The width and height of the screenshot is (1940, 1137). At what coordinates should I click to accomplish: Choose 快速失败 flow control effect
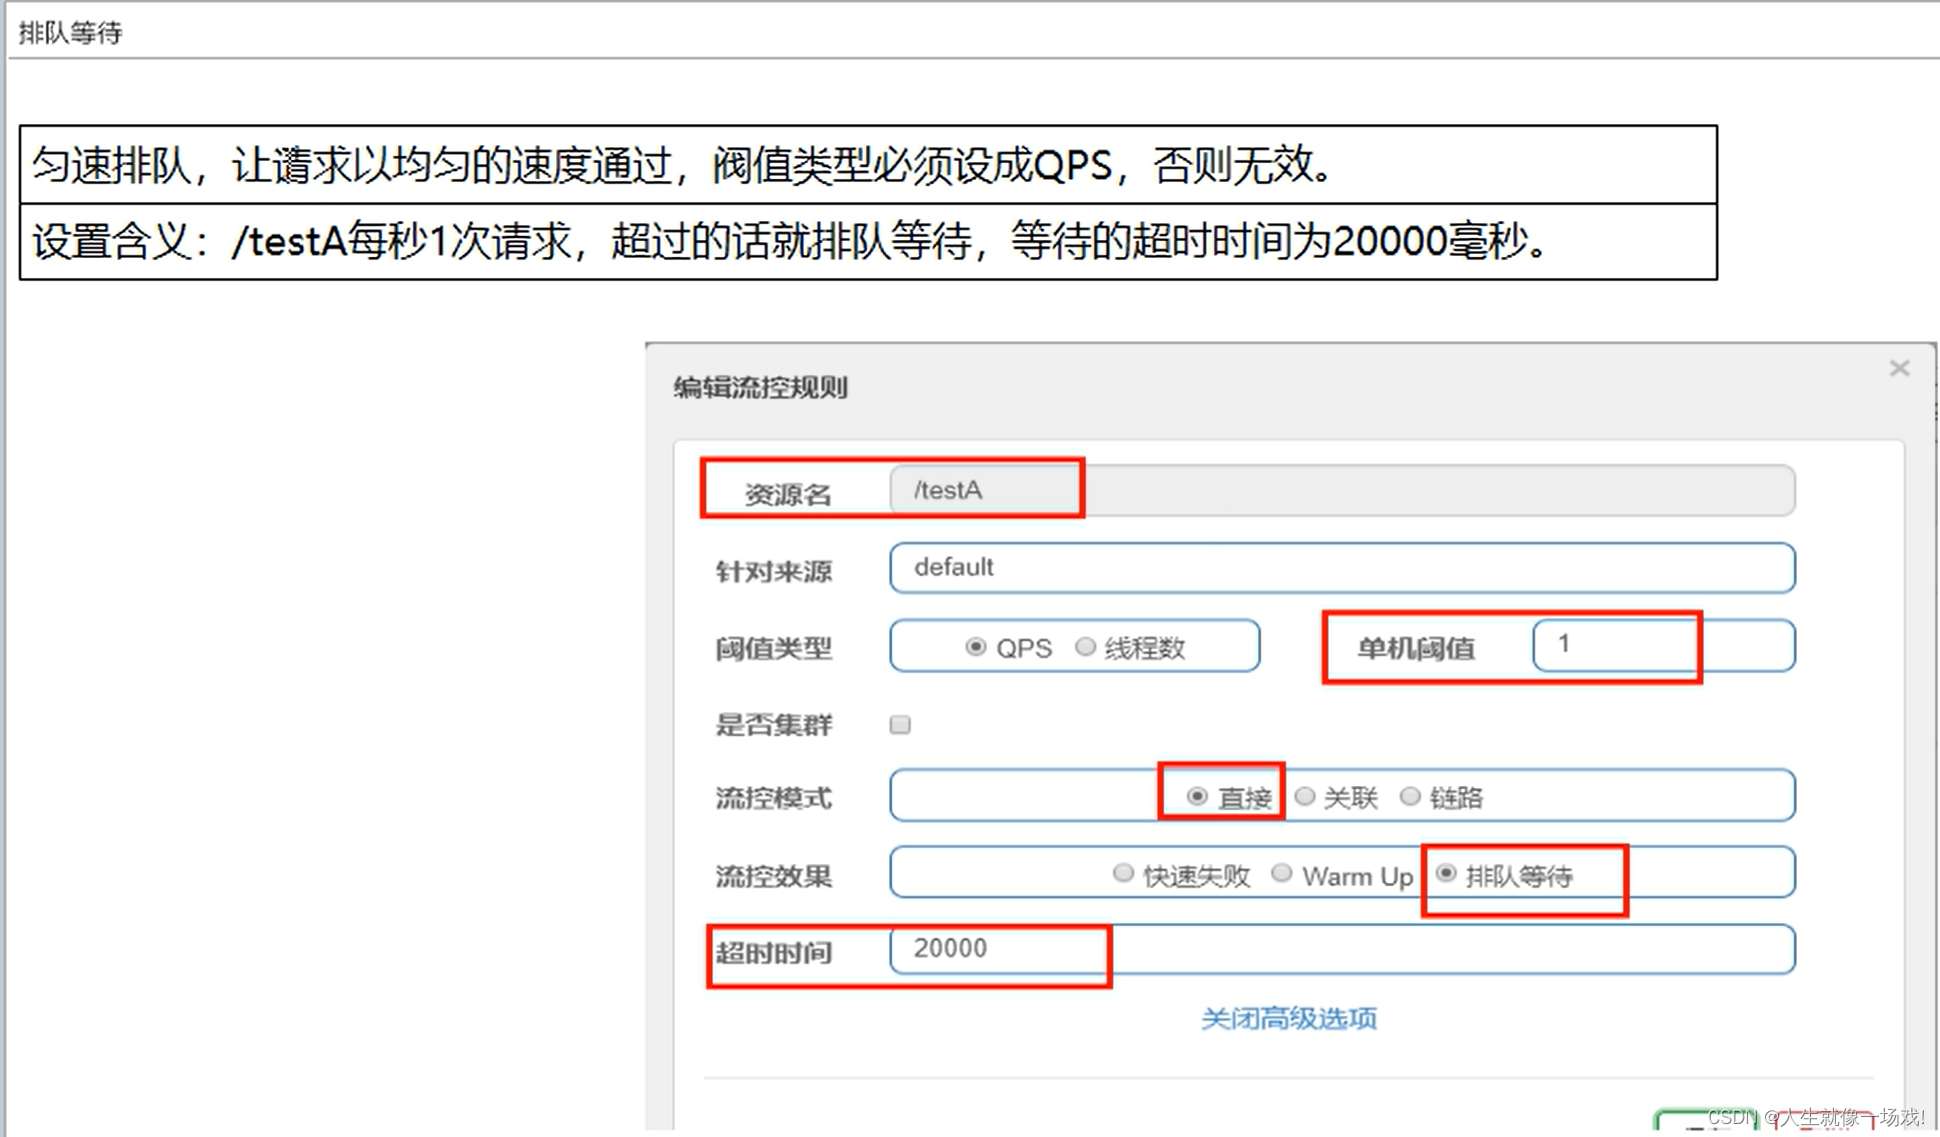click(x=1123, y=874)
